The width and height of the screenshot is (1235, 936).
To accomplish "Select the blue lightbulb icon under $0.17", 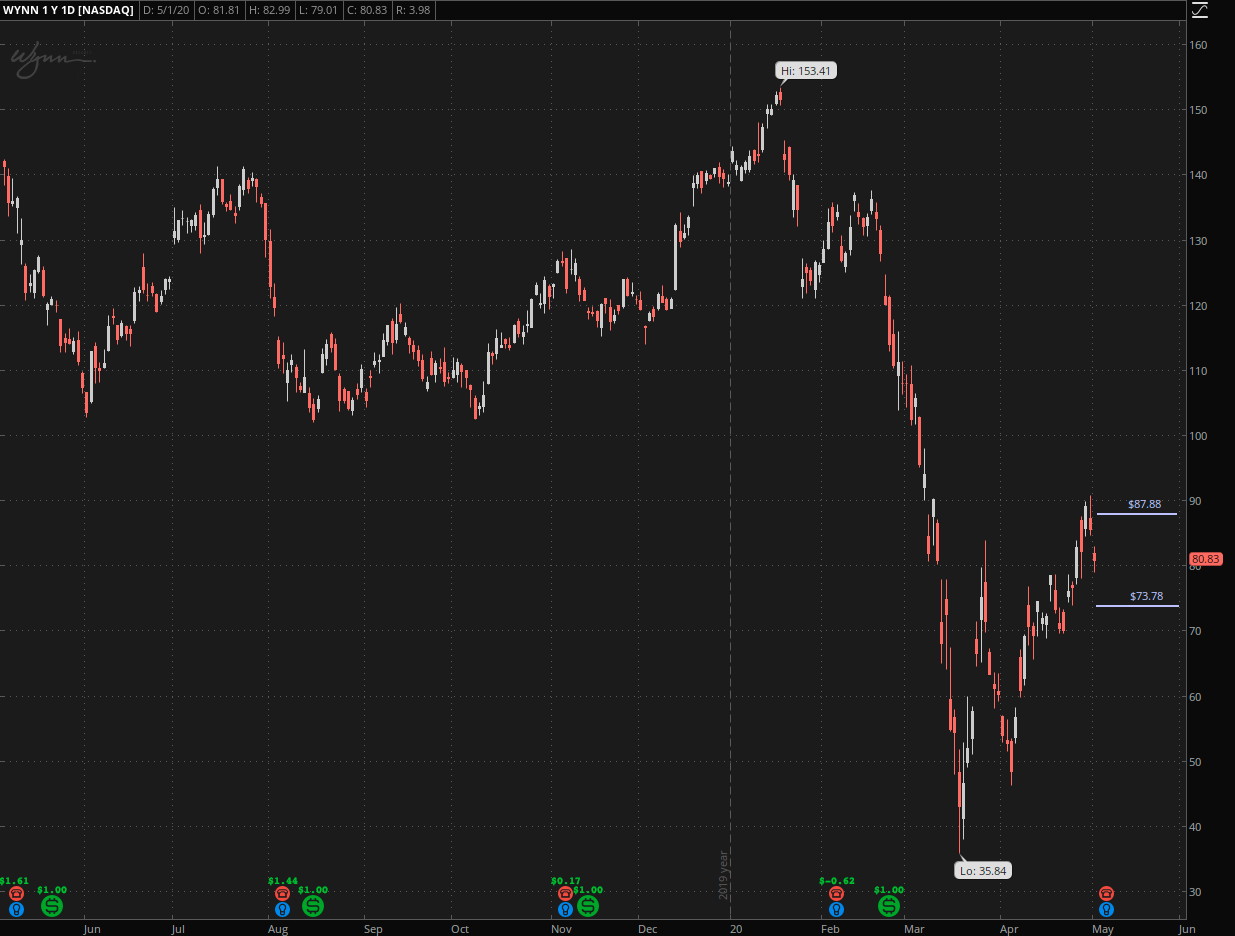I will point(565,909).
